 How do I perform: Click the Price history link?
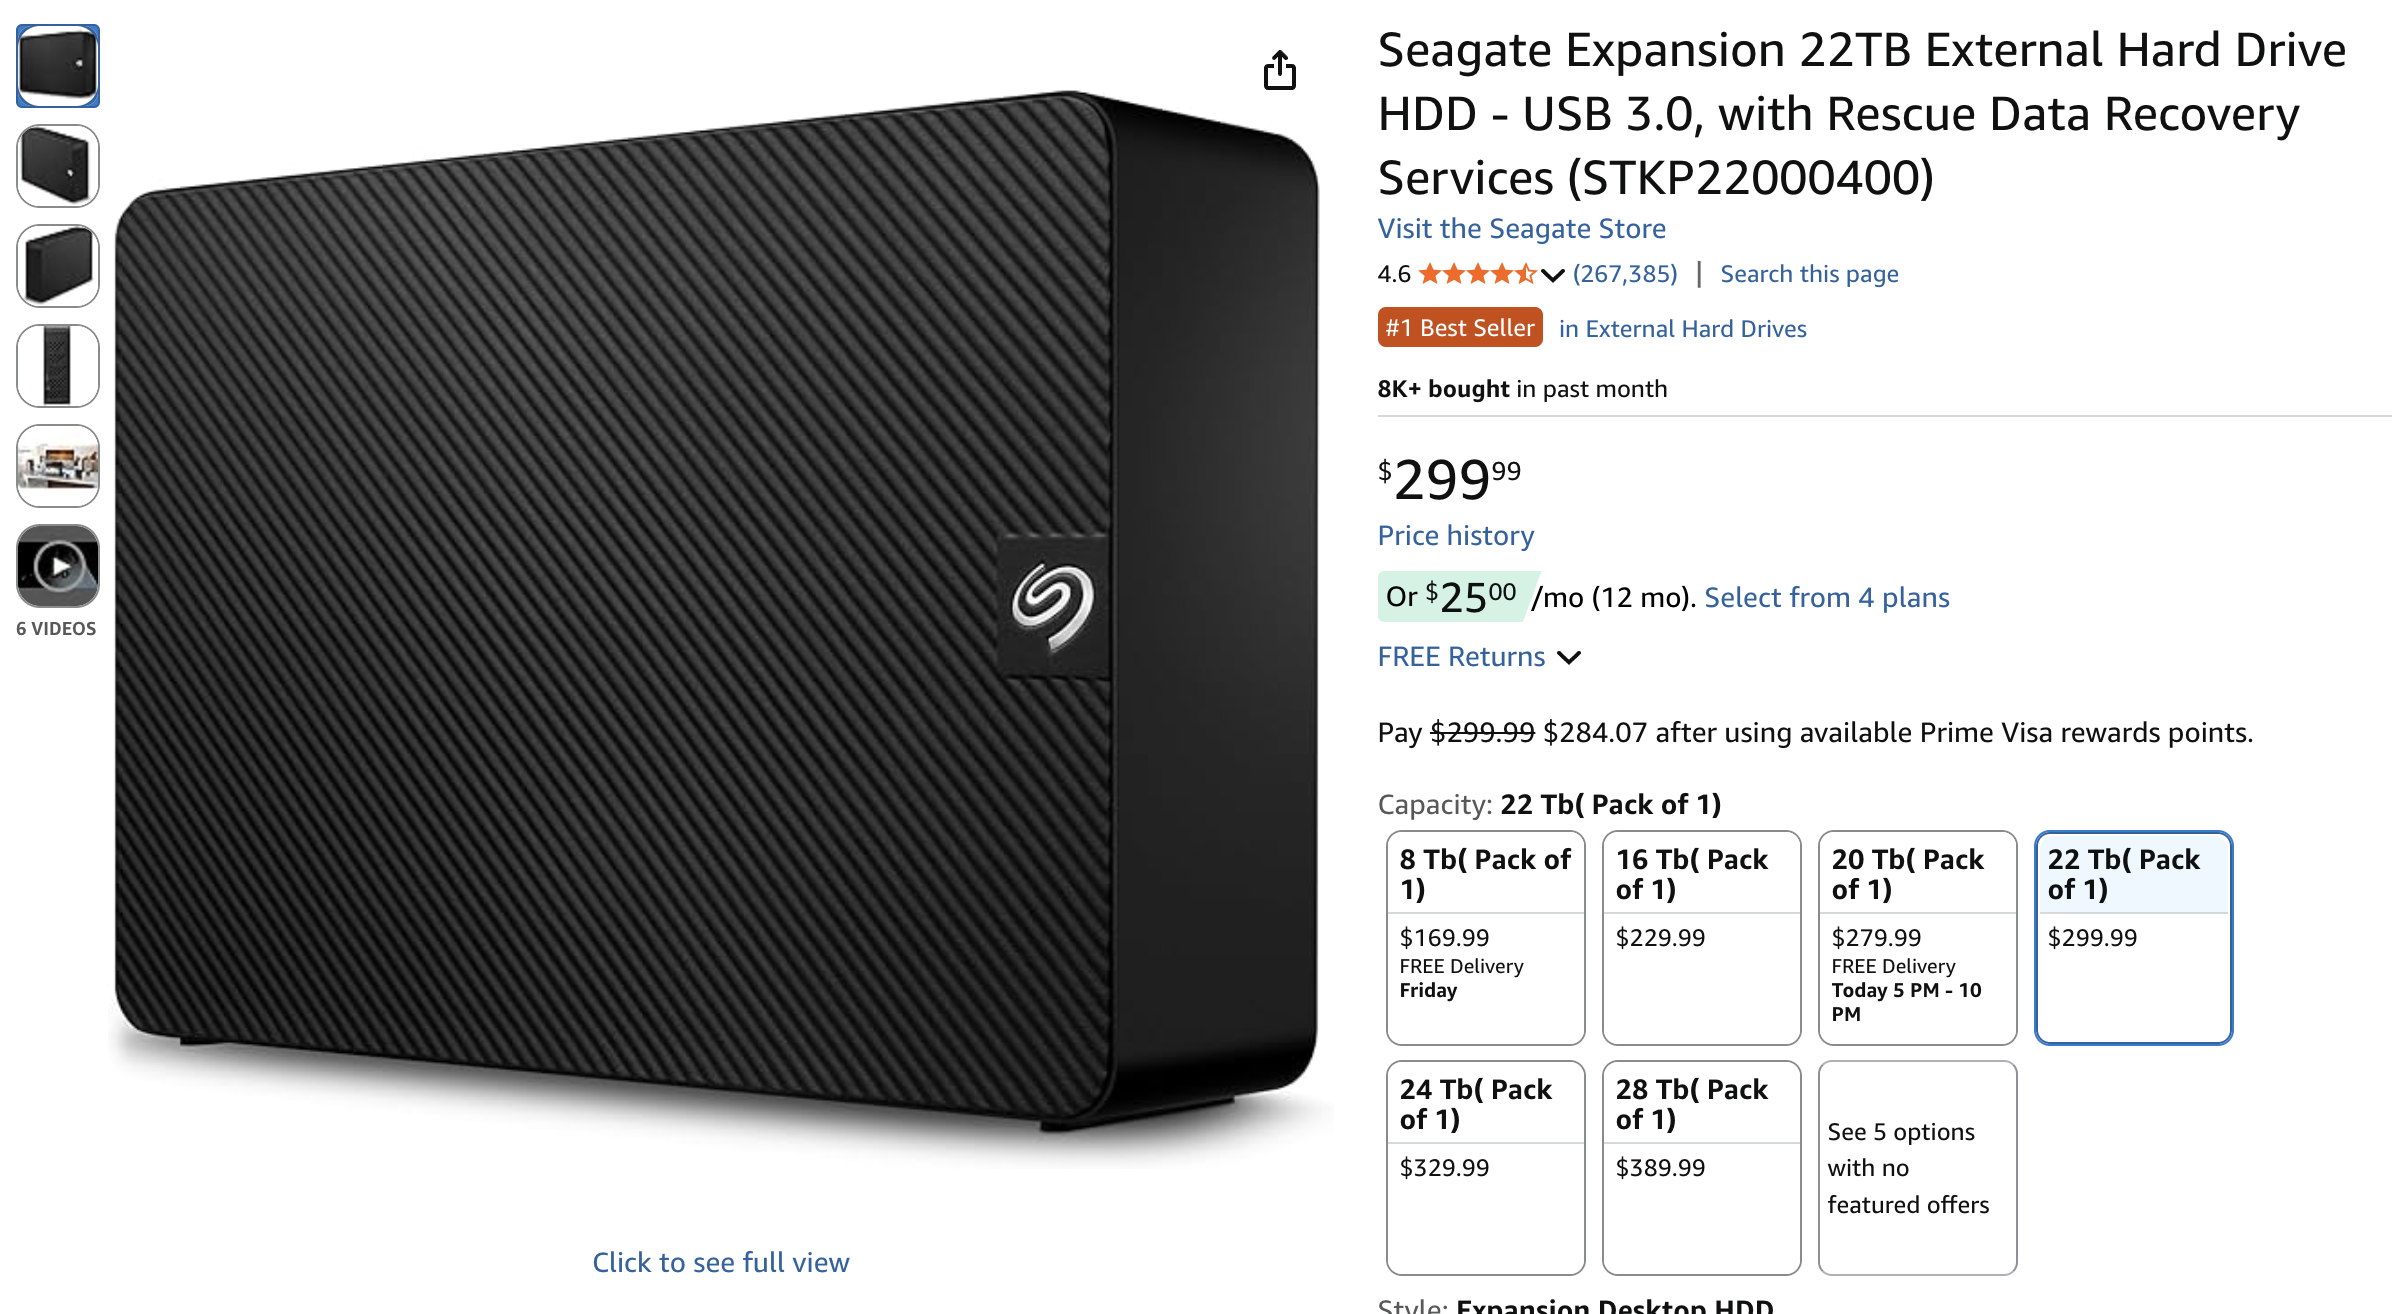1455,536
